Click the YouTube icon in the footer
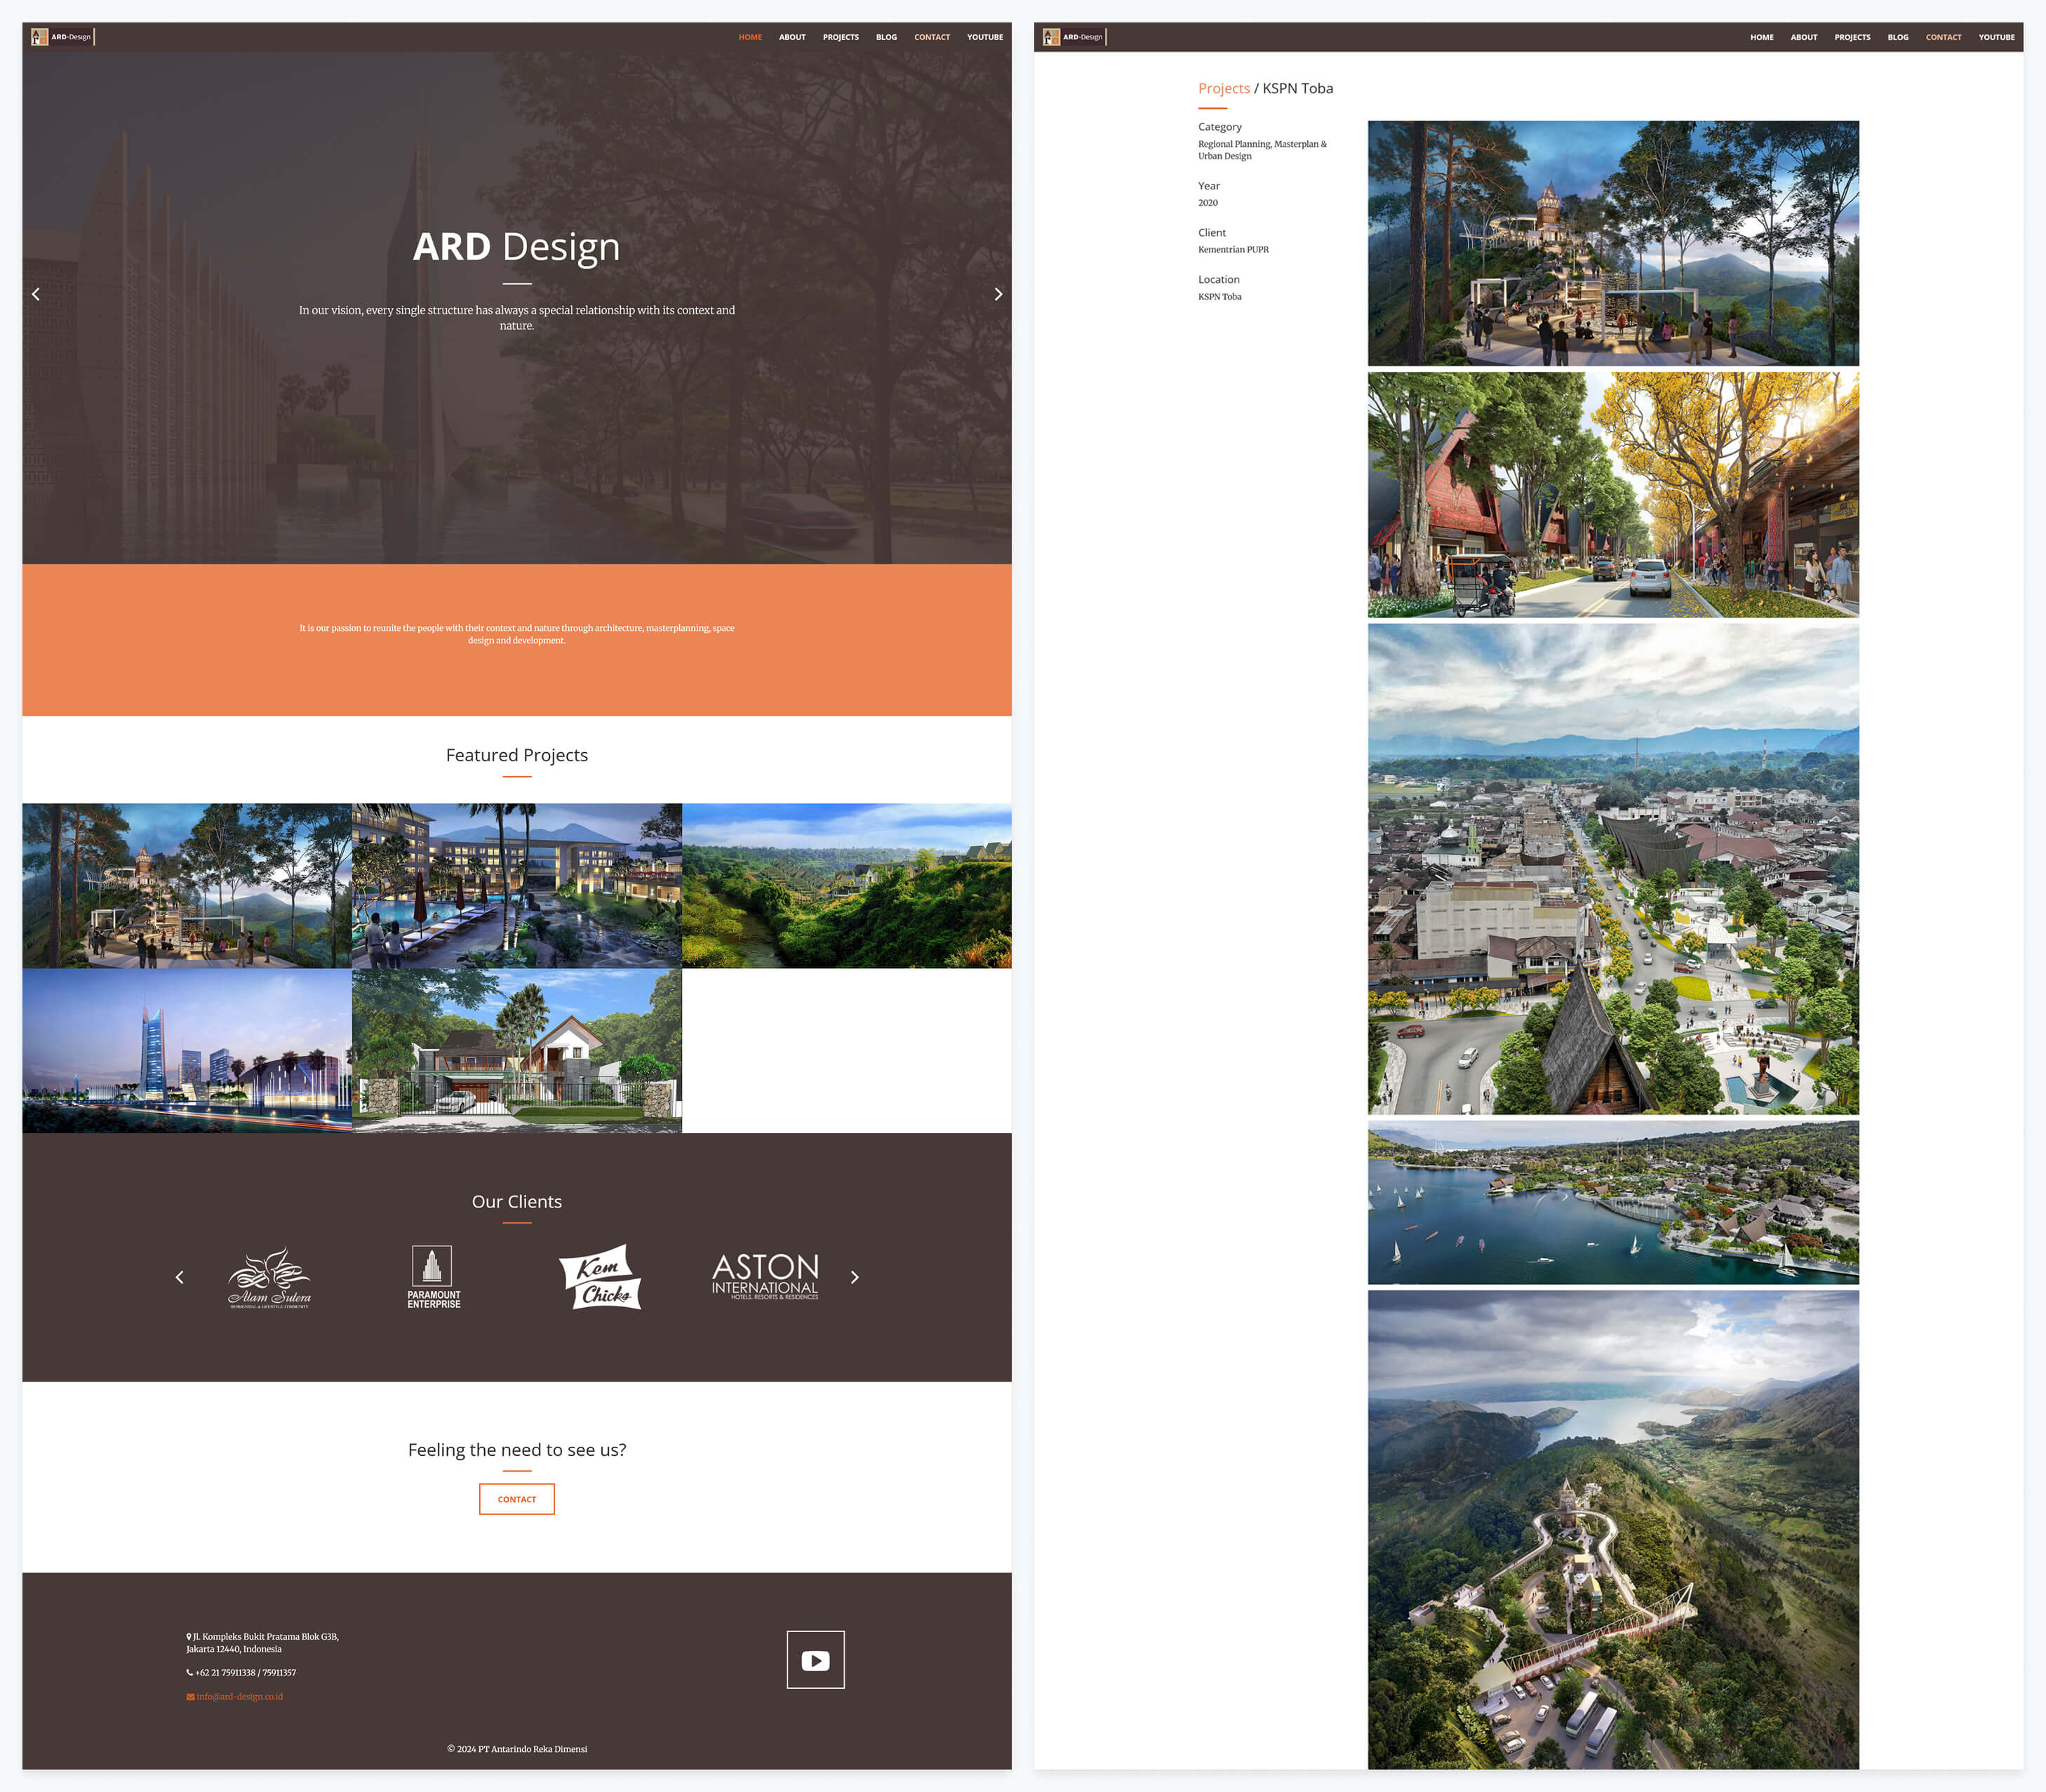Image resolution: width=2046 pixels, height=1792 pixels. point(815,1660)
